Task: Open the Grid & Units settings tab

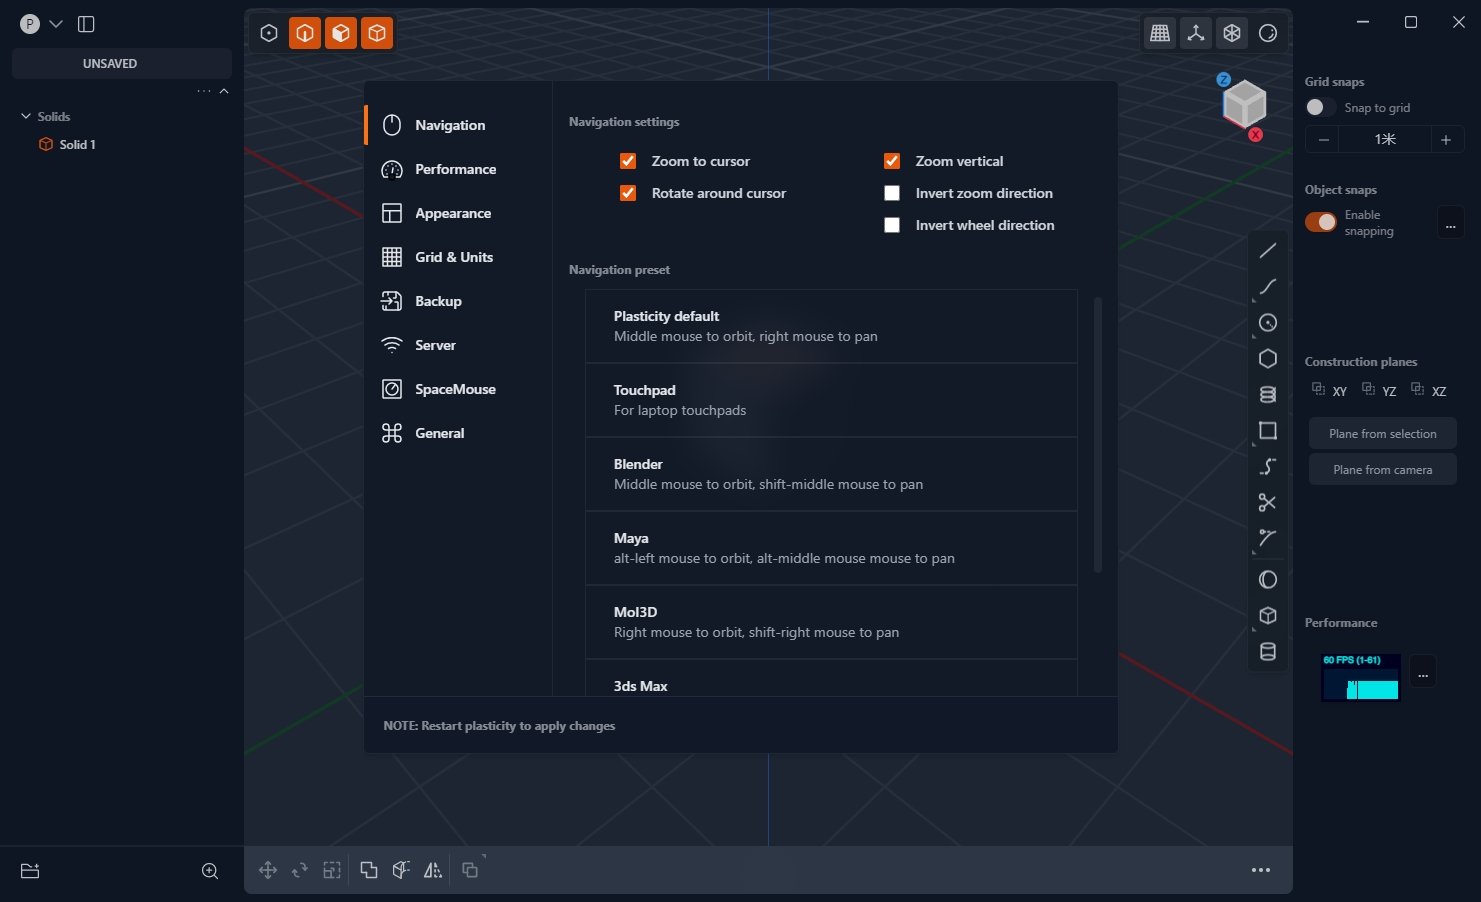Action: coord(458,257)
